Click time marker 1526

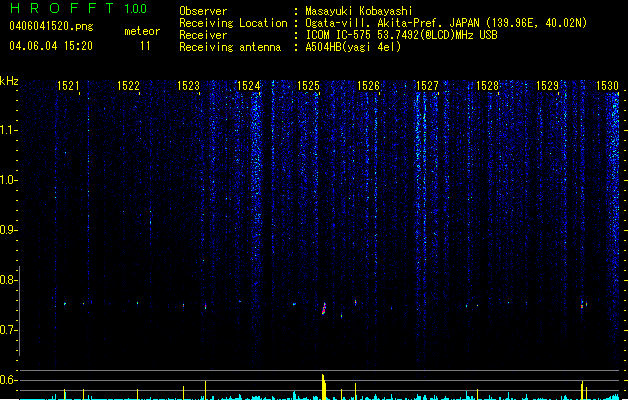(x=368, y=86)
